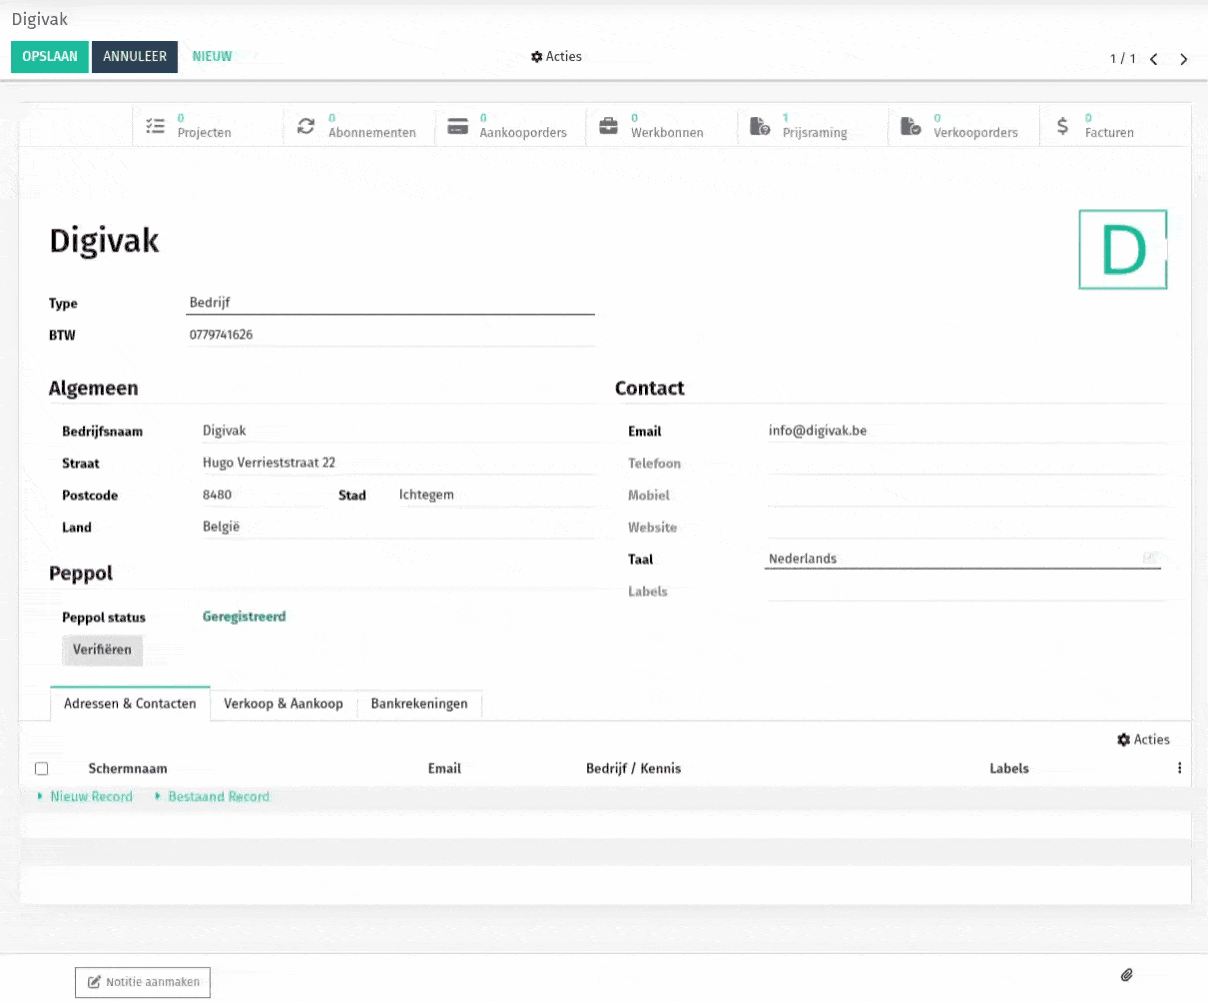Image resolution: width=1208 pixels, height=1002 pixels.
Task: Open the Werkbonnen stat button
Action: coord(661,126)
